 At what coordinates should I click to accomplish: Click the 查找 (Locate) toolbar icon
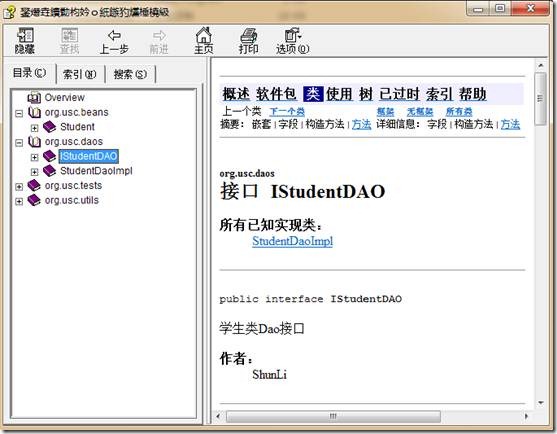70,36
